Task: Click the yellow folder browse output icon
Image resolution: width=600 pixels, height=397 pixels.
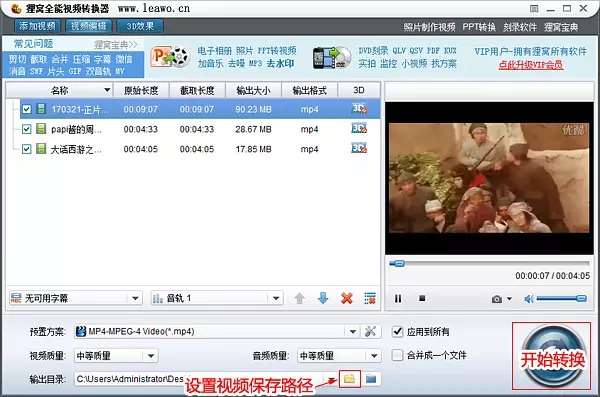Action: 349,379
